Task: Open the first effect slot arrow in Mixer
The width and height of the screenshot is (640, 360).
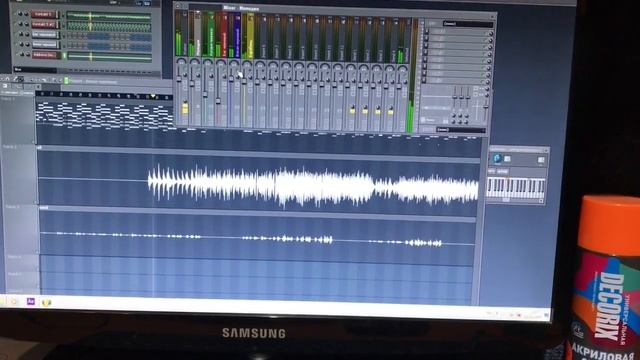Action: pyautogui.click(x=426, y=31)
